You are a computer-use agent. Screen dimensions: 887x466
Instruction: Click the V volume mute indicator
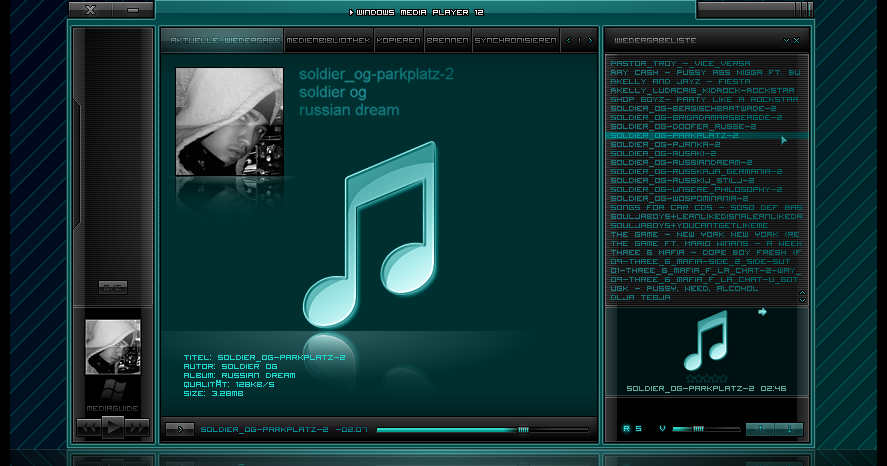coord(662,429)
